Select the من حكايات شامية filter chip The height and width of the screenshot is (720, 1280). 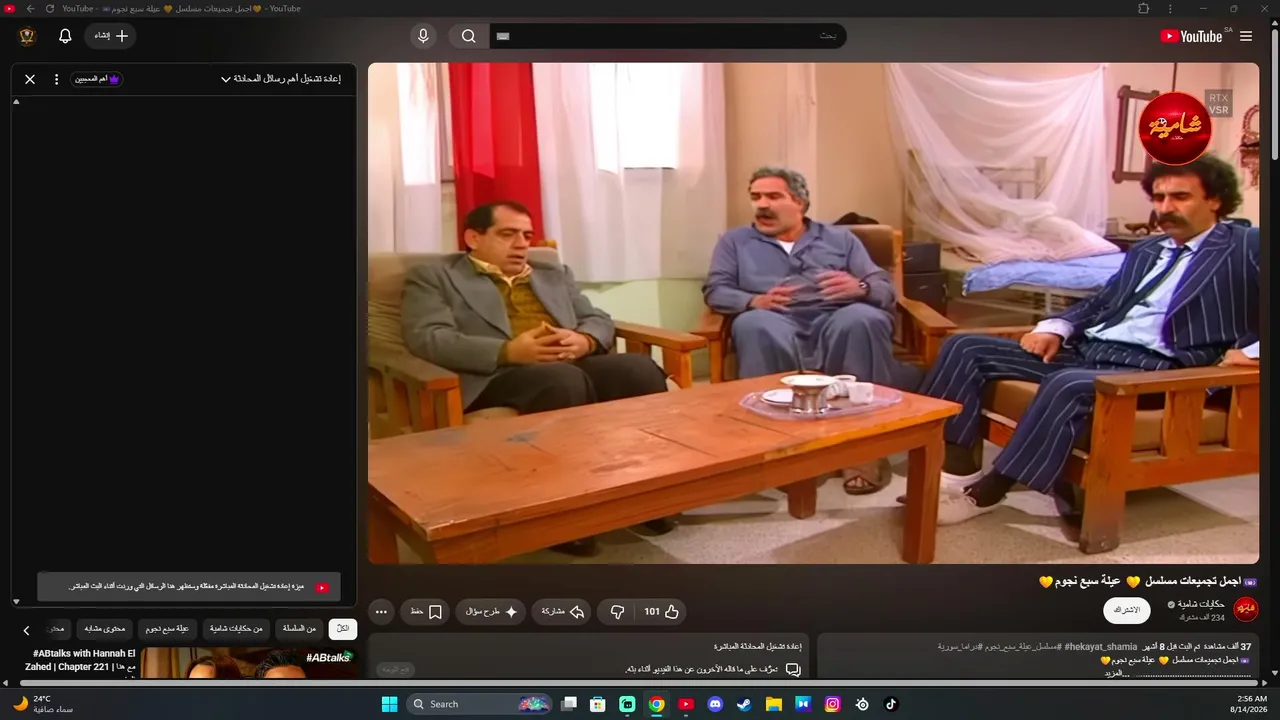[236, 629]
